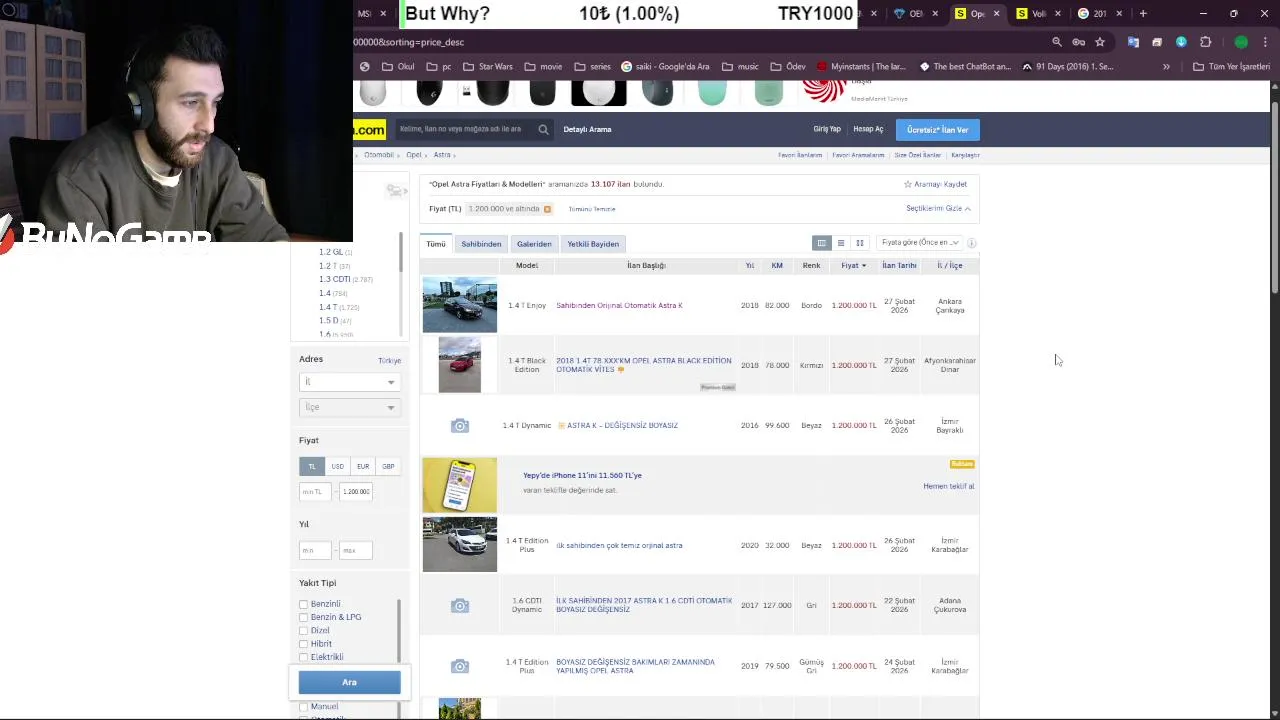Image resolution: width=1280 pixels, height=720 pixels.
Task: Open the İl province dropdown
Action: [349, 382]
